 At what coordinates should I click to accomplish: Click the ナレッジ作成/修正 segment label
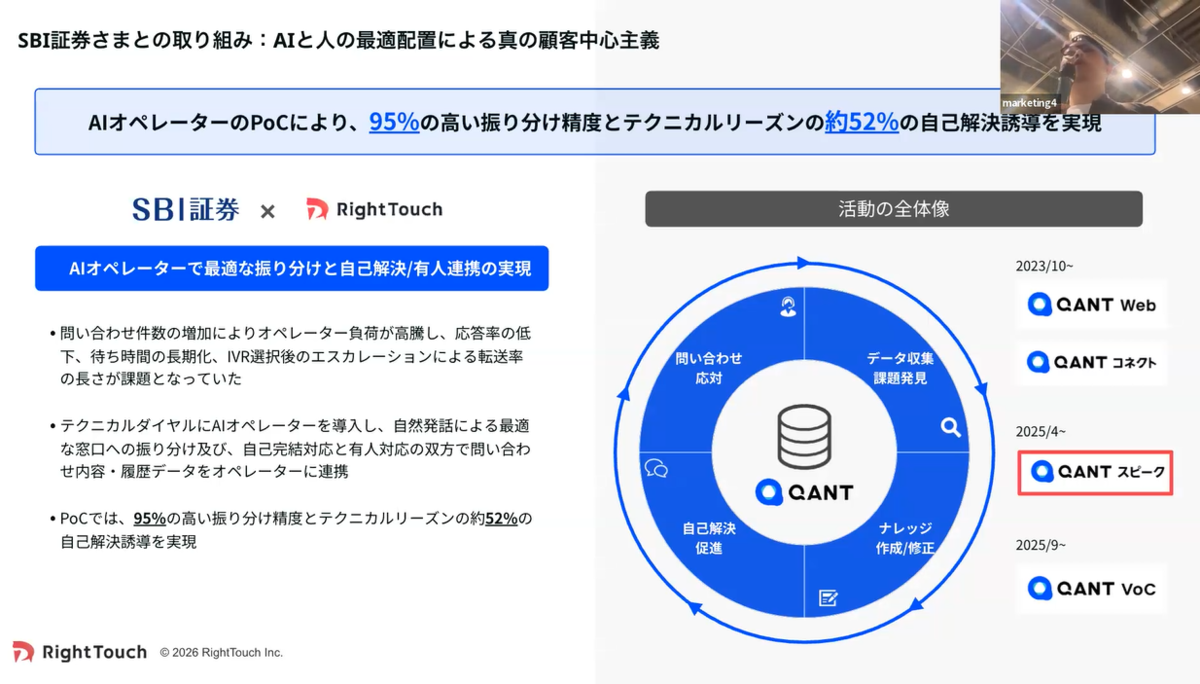click(906, 538)
